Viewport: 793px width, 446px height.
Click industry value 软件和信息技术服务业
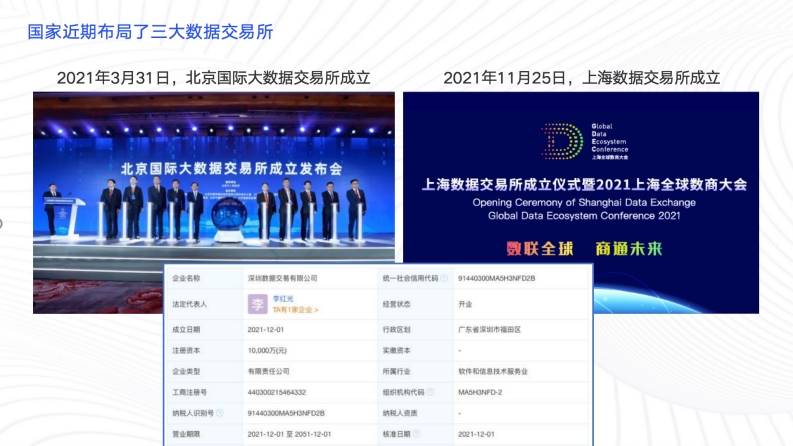click(493, 371)
